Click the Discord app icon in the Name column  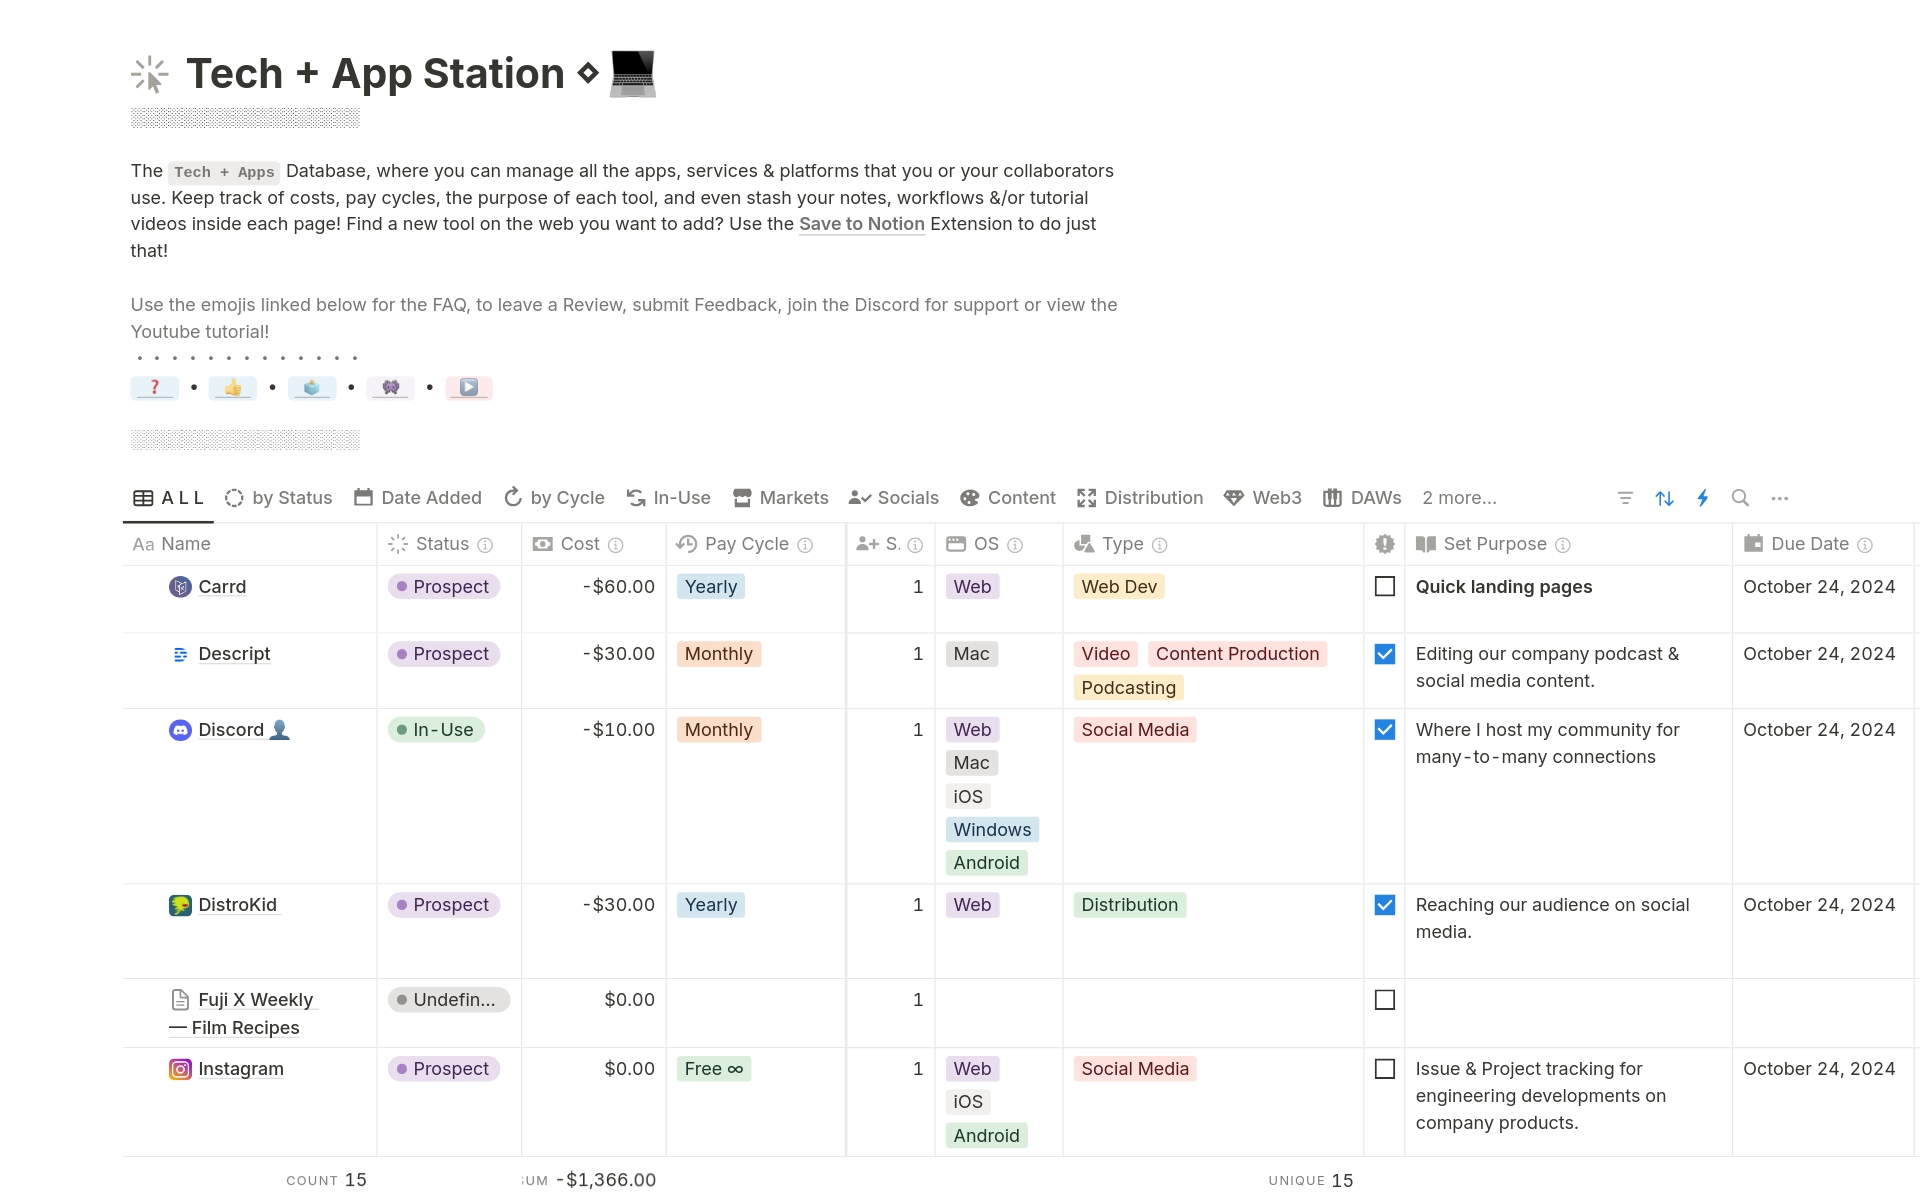pos(180,730)
